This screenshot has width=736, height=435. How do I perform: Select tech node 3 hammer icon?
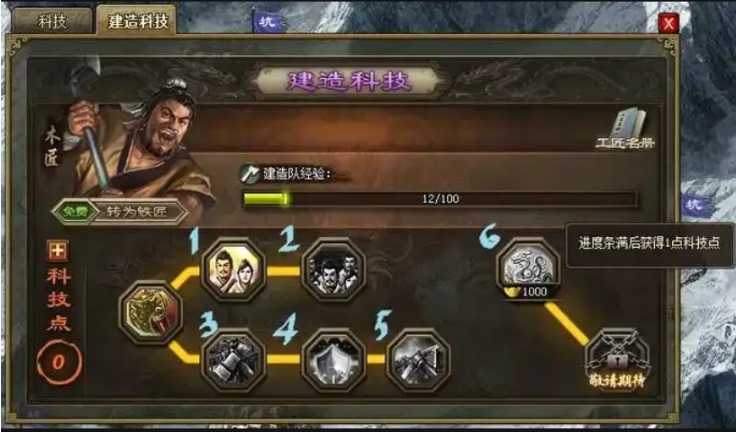[233, 360]
